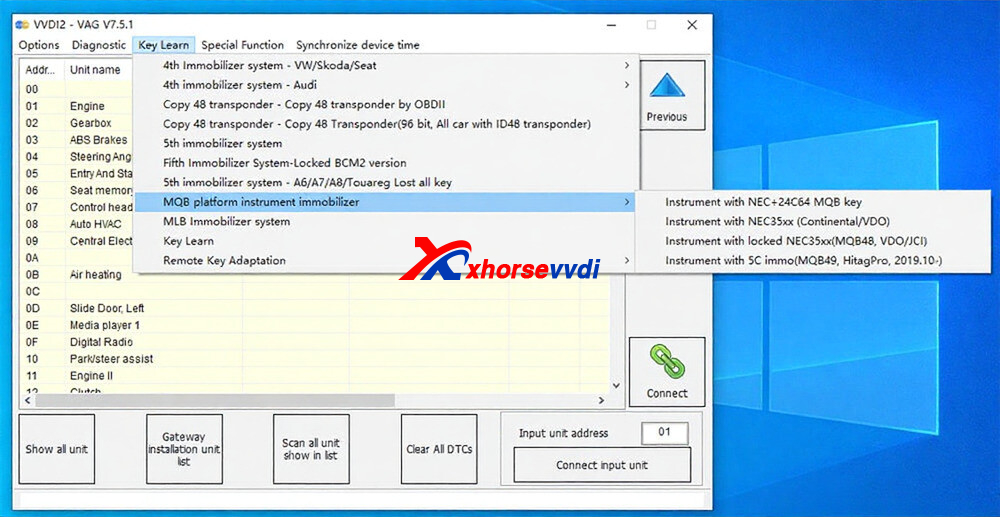Screen dimensions: 1000x517
Task: Select the empty 00 address row
Action: click(x=77, y=89)
